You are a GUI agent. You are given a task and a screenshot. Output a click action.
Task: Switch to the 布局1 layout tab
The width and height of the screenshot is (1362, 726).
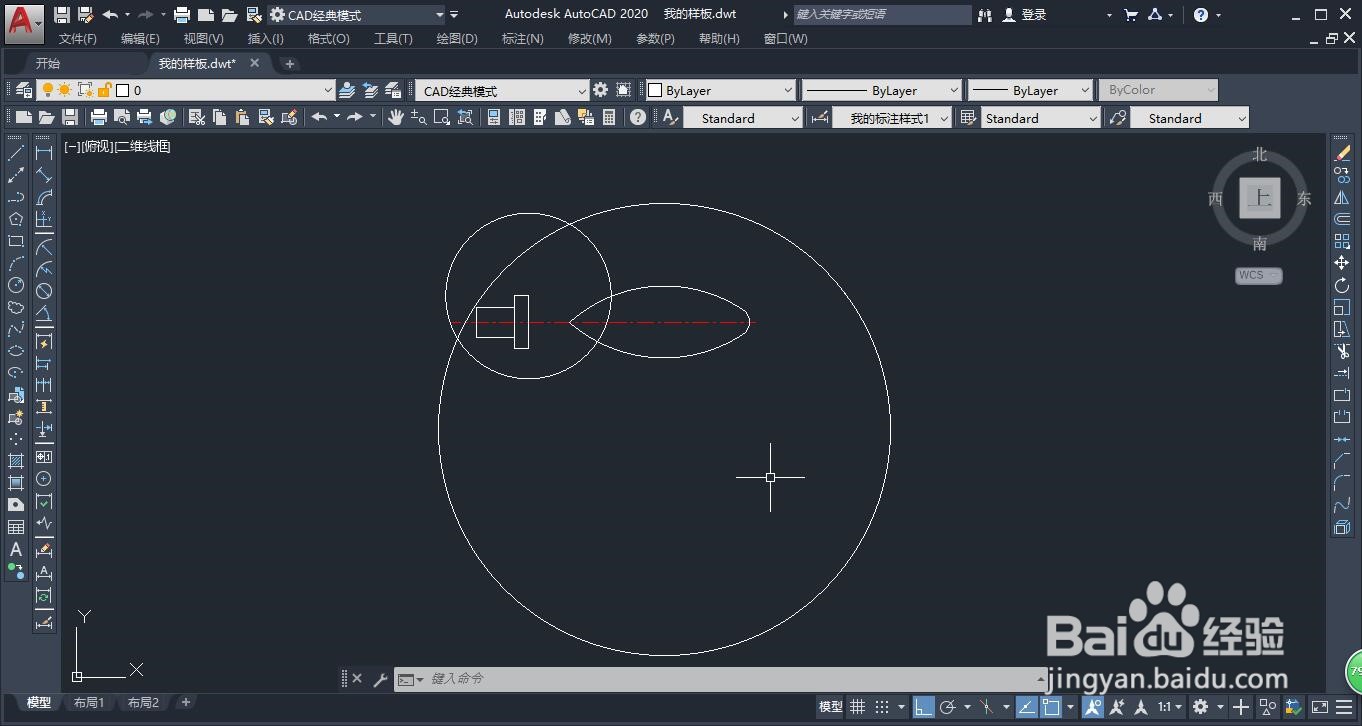pos(89,703)
